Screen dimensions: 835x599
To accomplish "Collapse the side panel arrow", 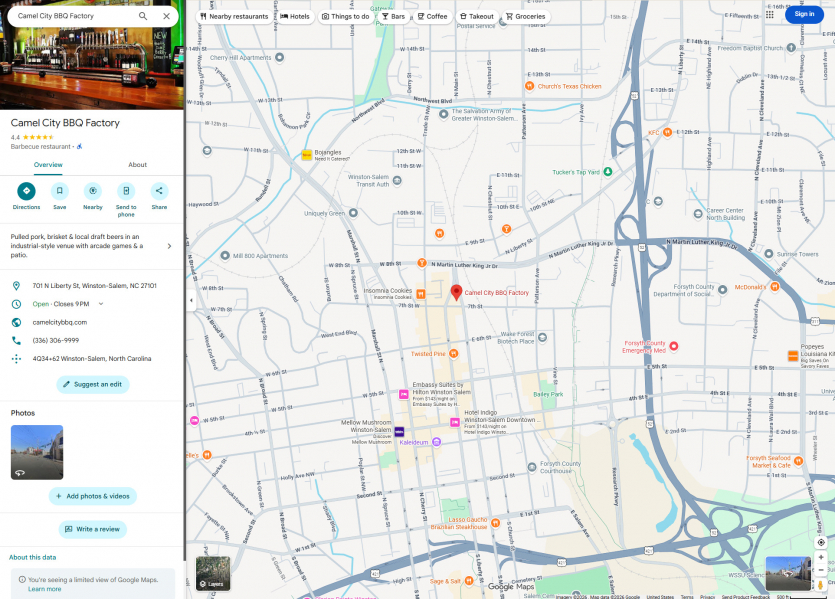I will [190, 300].
